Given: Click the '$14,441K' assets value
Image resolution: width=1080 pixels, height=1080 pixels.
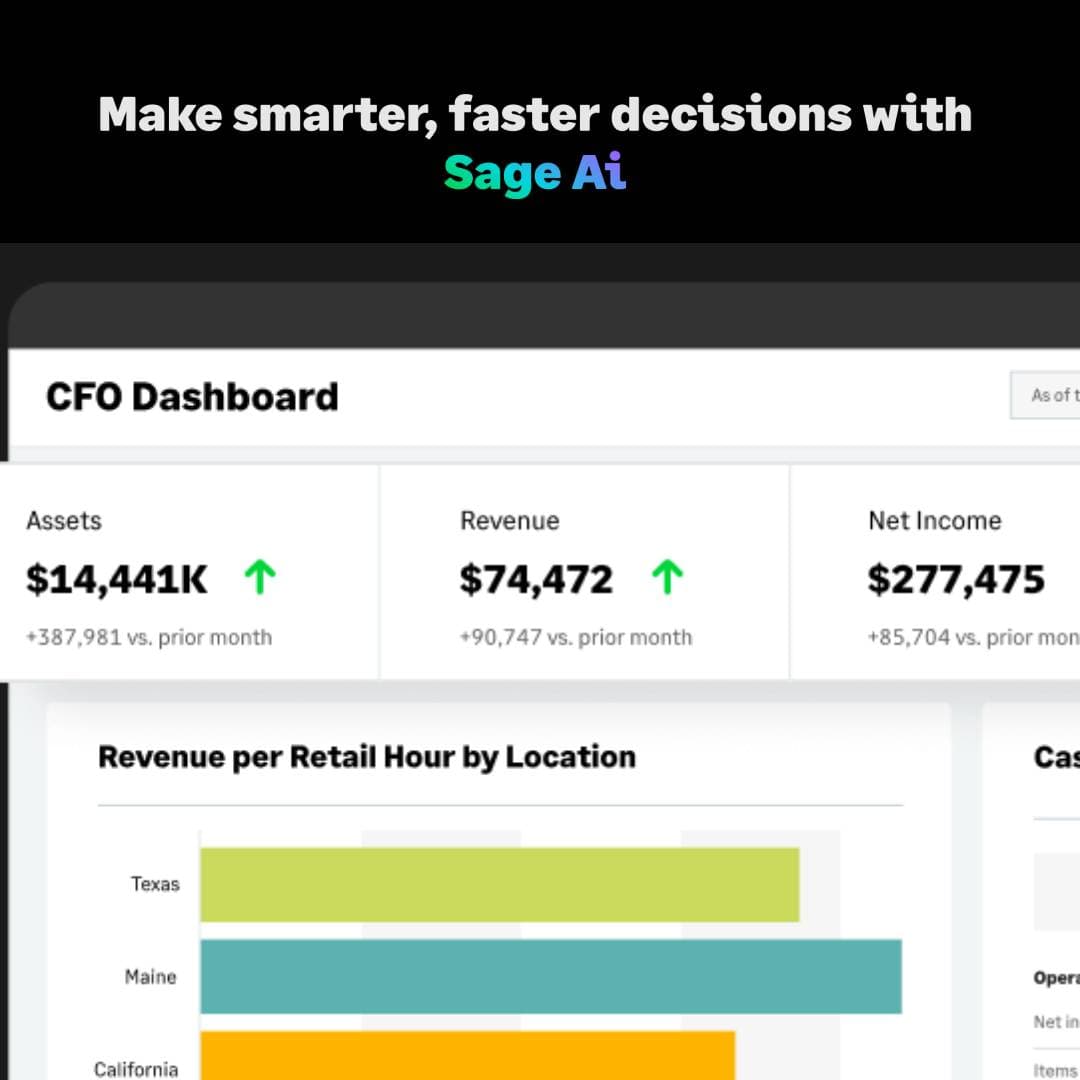Looking at the screenshot, I should tap(116, 579).
